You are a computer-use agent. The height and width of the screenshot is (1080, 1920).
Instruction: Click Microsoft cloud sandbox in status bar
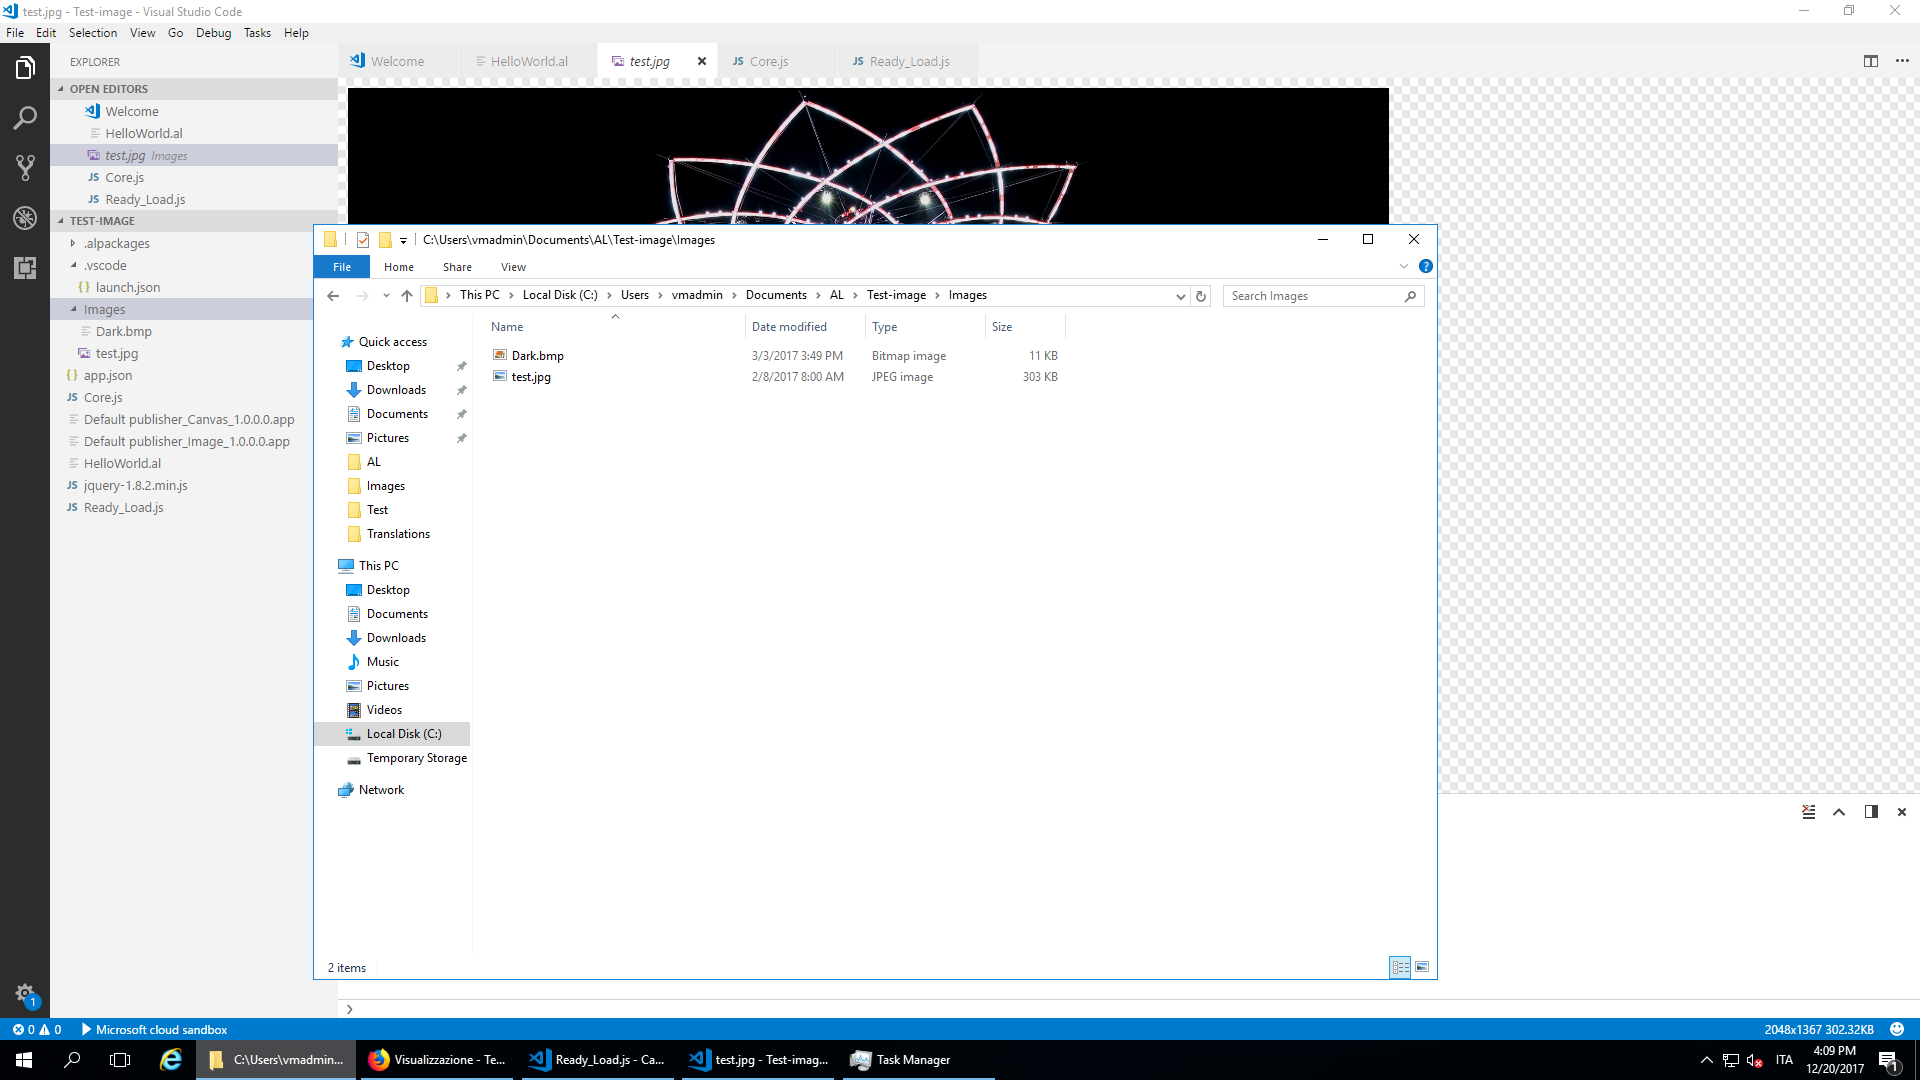(x=154, y=1029)
